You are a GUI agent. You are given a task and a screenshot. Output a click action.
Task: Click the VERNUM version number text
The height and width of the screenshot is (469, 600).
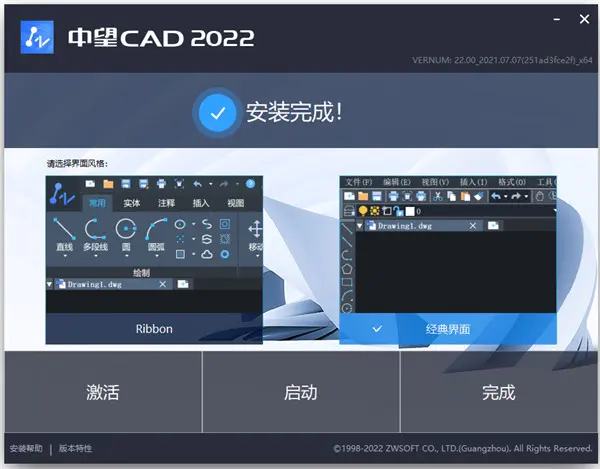tap(502, 60)
